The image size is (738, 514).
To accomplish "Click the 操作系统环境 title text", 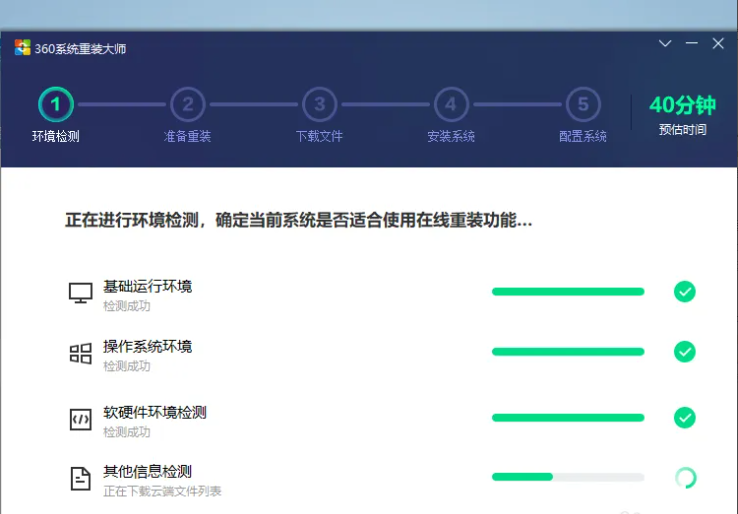I will (x=148, y=346).
